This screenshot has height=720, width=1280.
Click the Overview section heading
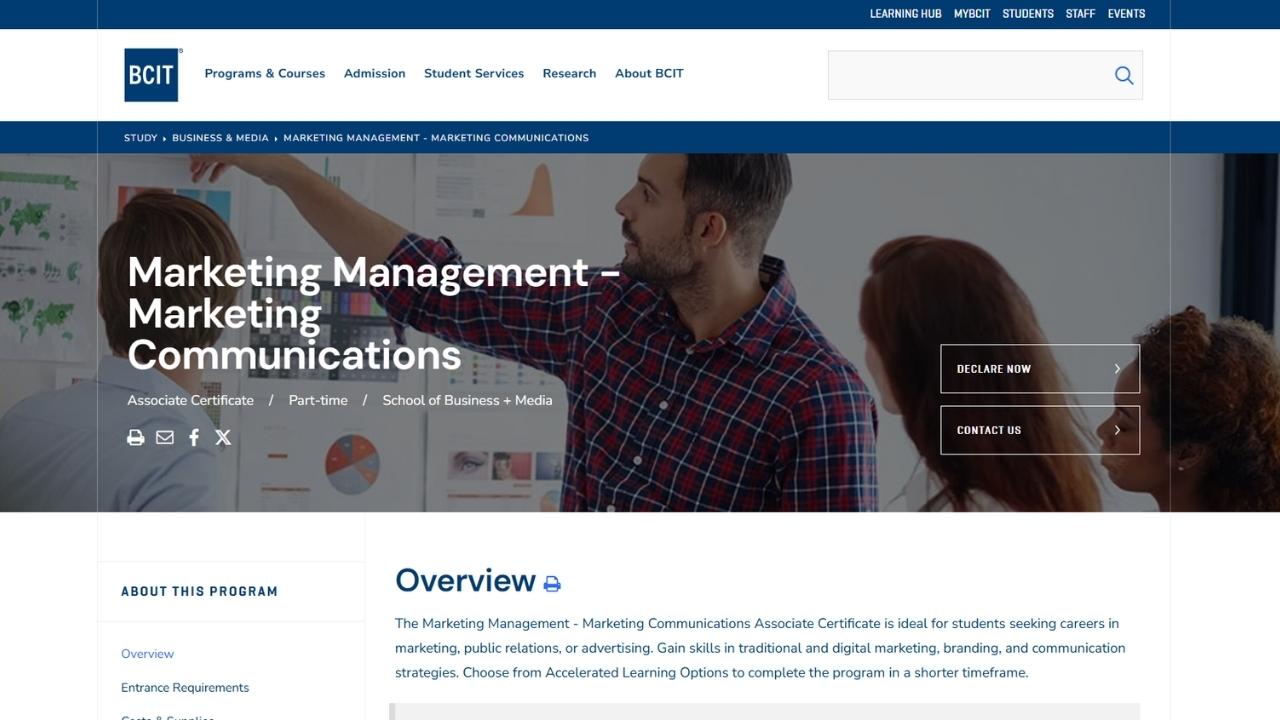[x=465, y=581]
